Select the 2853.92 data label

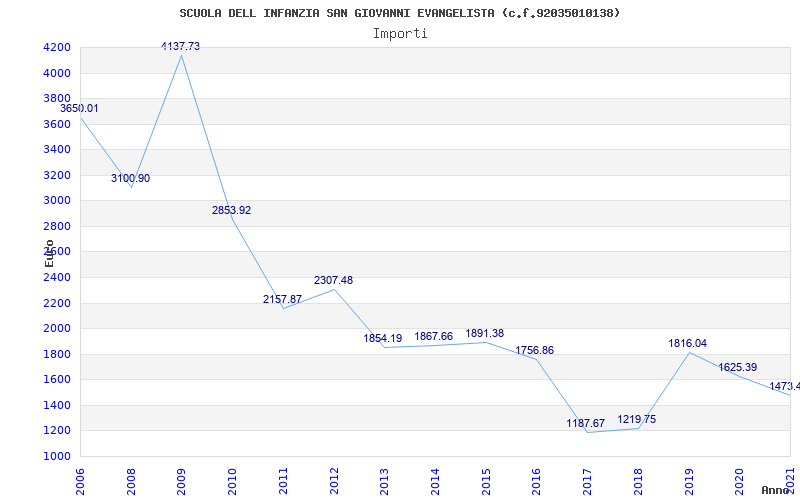coord(232,210)
